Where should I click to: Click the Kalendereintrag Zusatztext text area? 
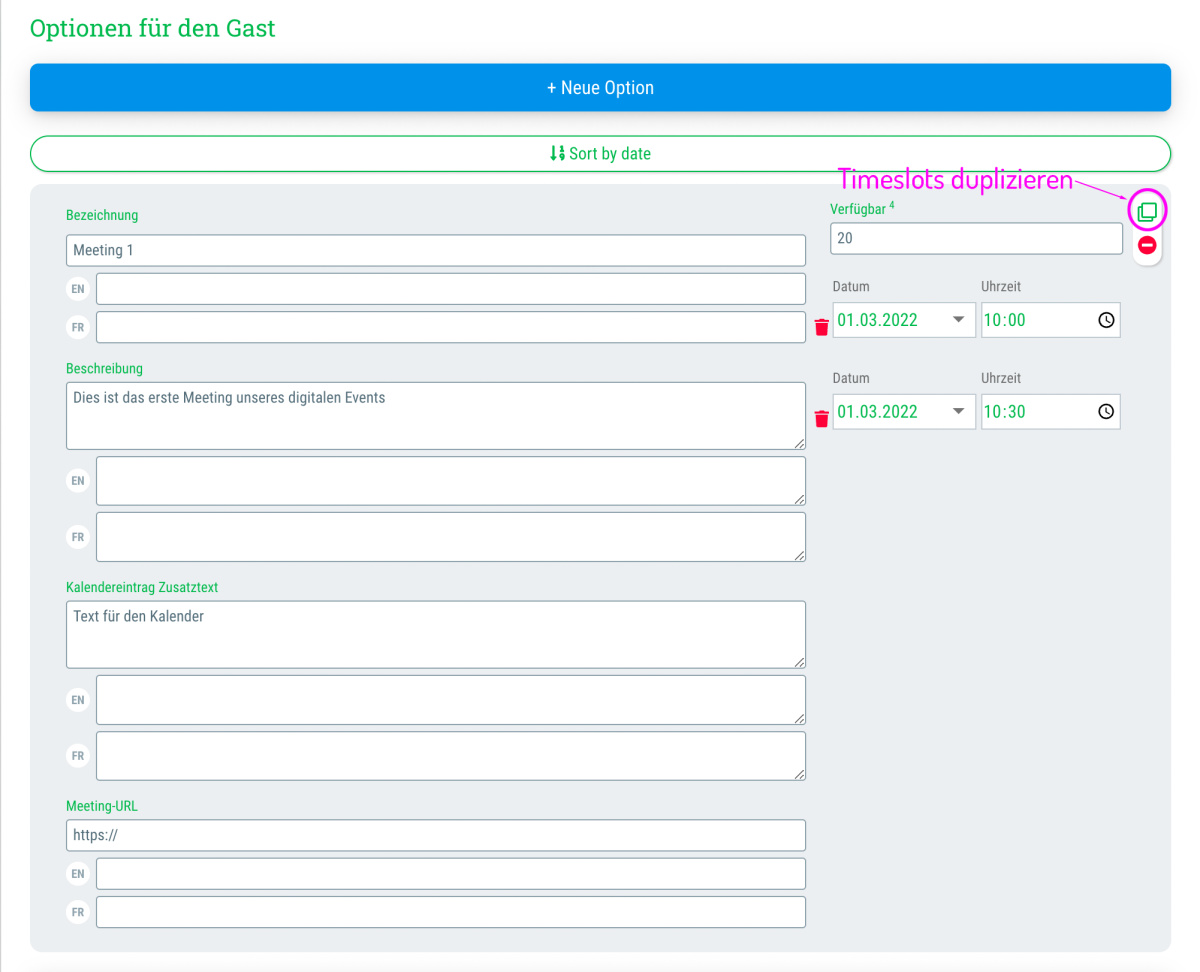pos(436,634)
